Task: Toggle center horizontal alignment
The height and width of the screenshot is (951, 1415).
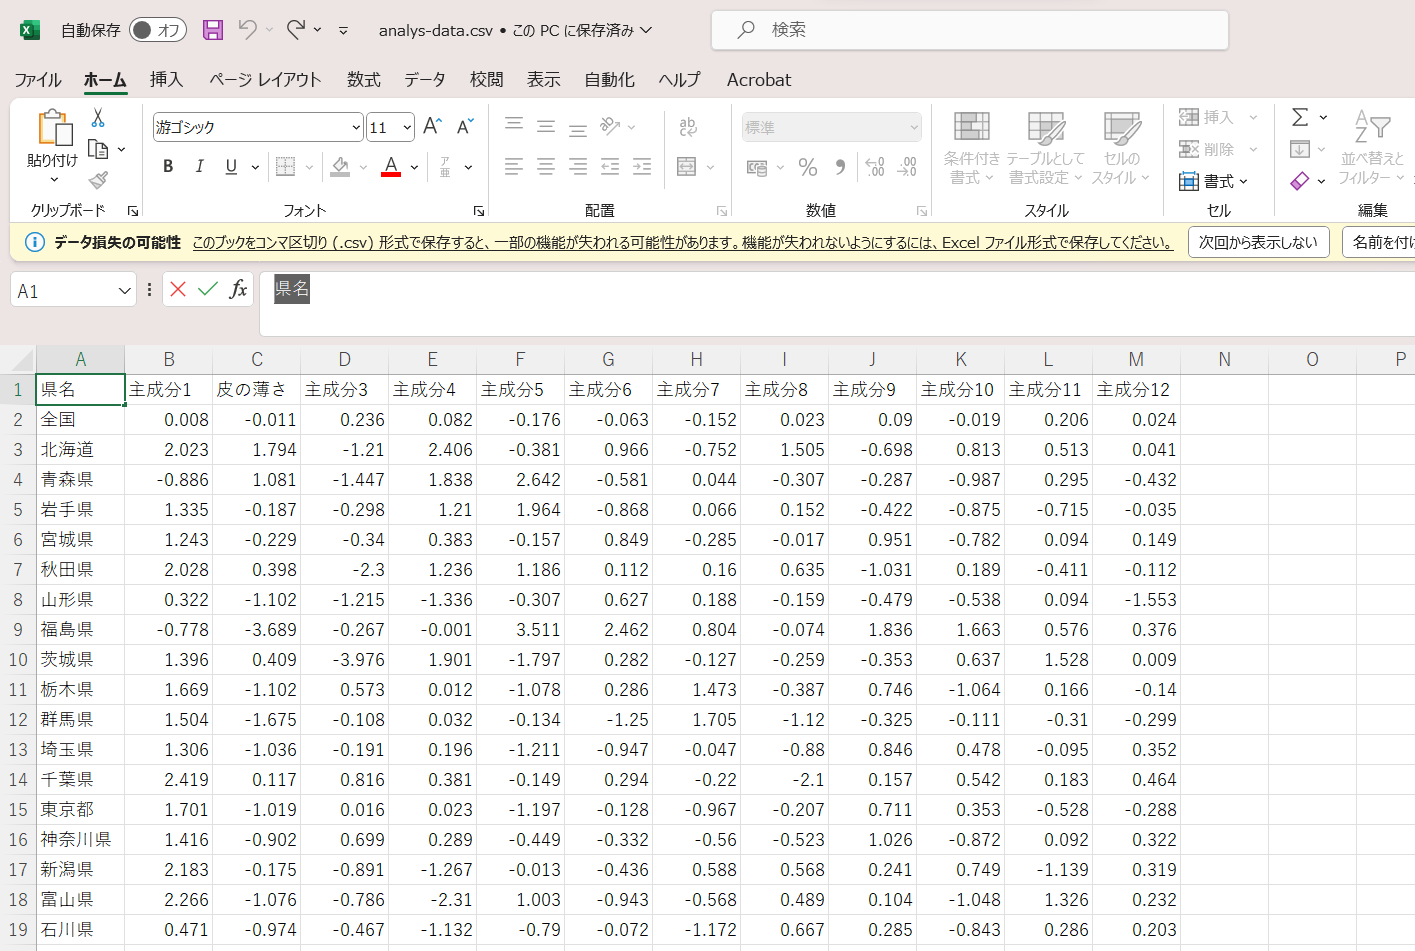Action: click(546, 166)
